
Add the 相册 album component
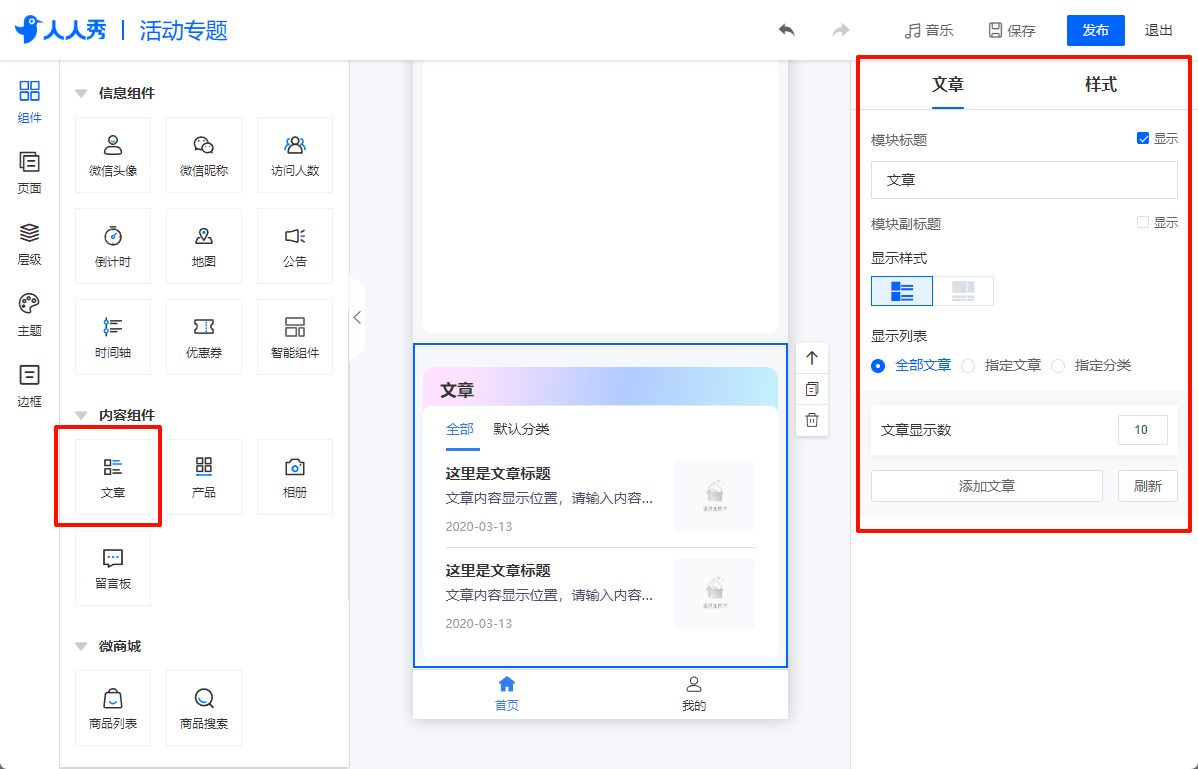click(x=295, y=477)
